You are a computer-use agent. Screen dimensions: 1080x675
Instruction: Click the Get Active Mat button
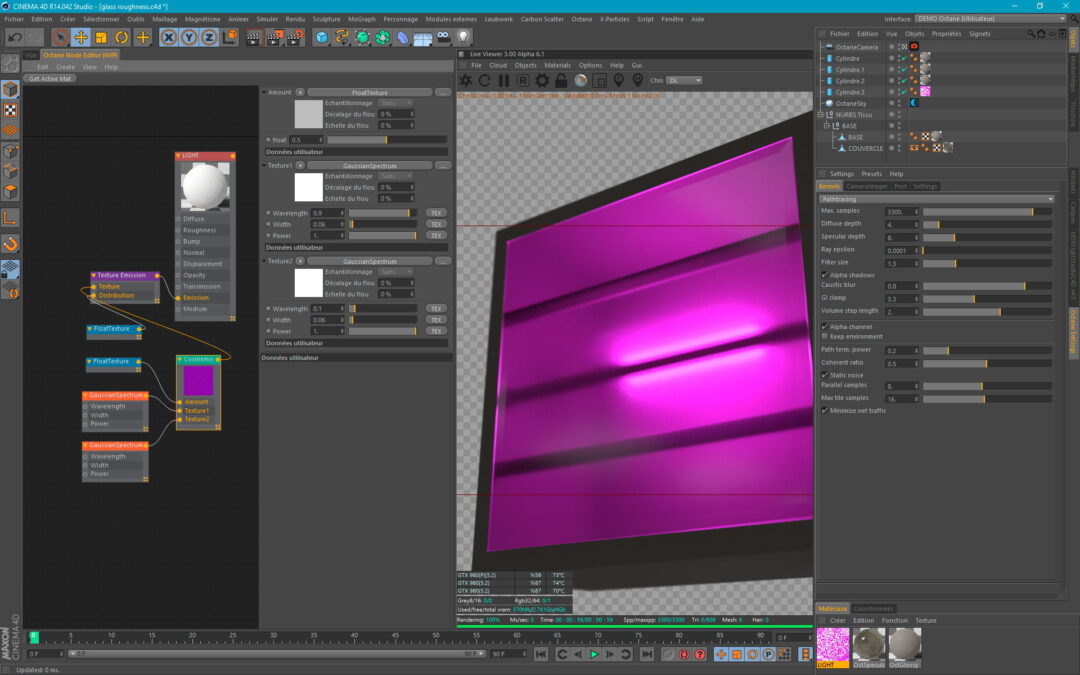[50, 78]
